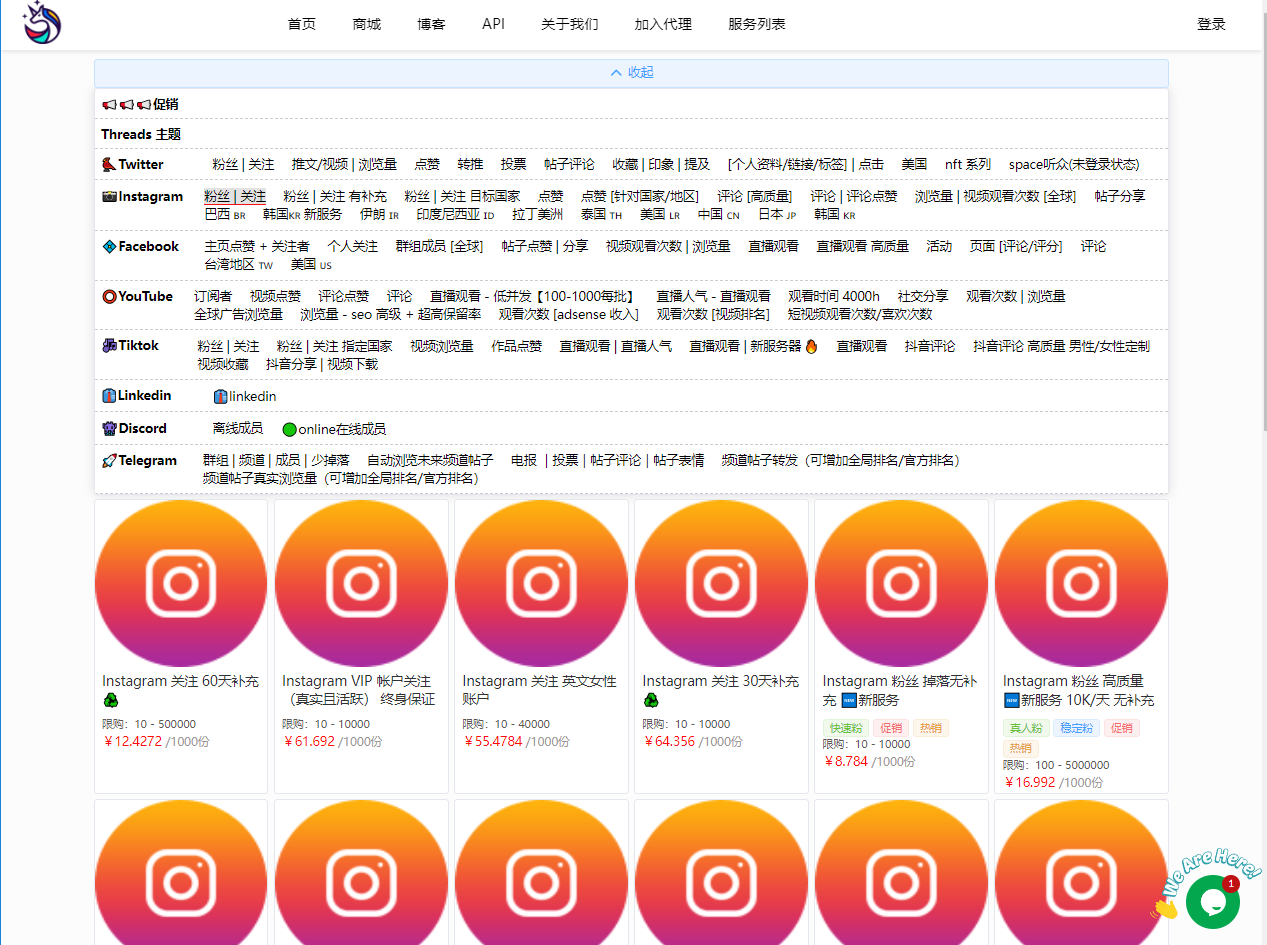Click the ￥8.784 price
This screenshot has height=945, width=1267.
(x=845, y=761)
